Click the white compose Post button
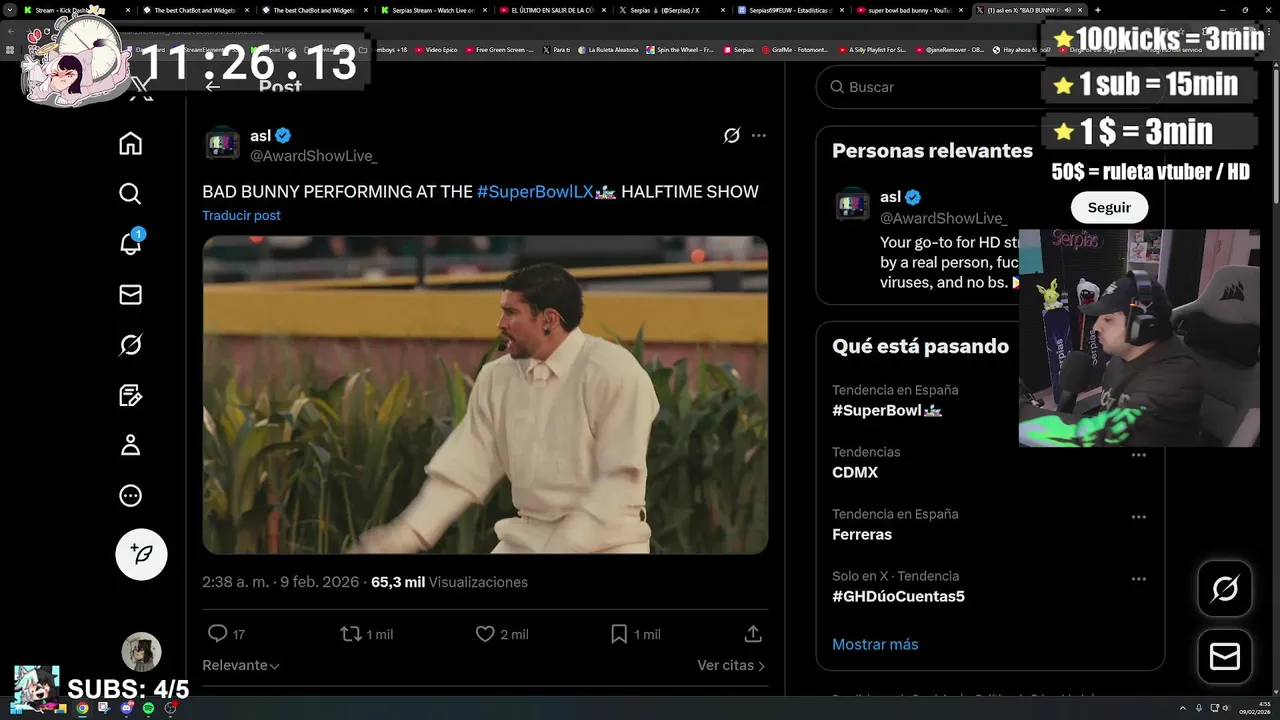The height and width of the screenshot is (720, 1280). (141, 554)
